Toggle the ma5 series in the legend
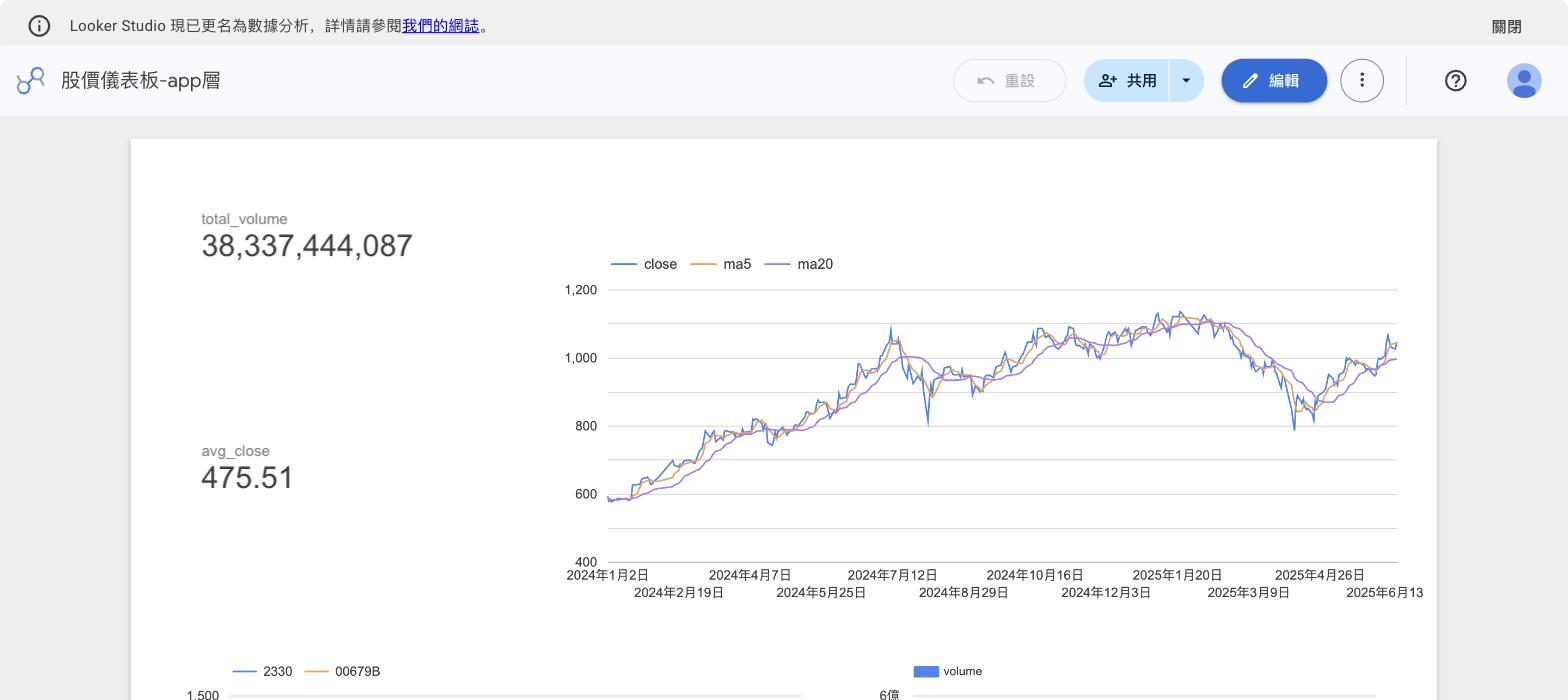 (x=721, y=264)
